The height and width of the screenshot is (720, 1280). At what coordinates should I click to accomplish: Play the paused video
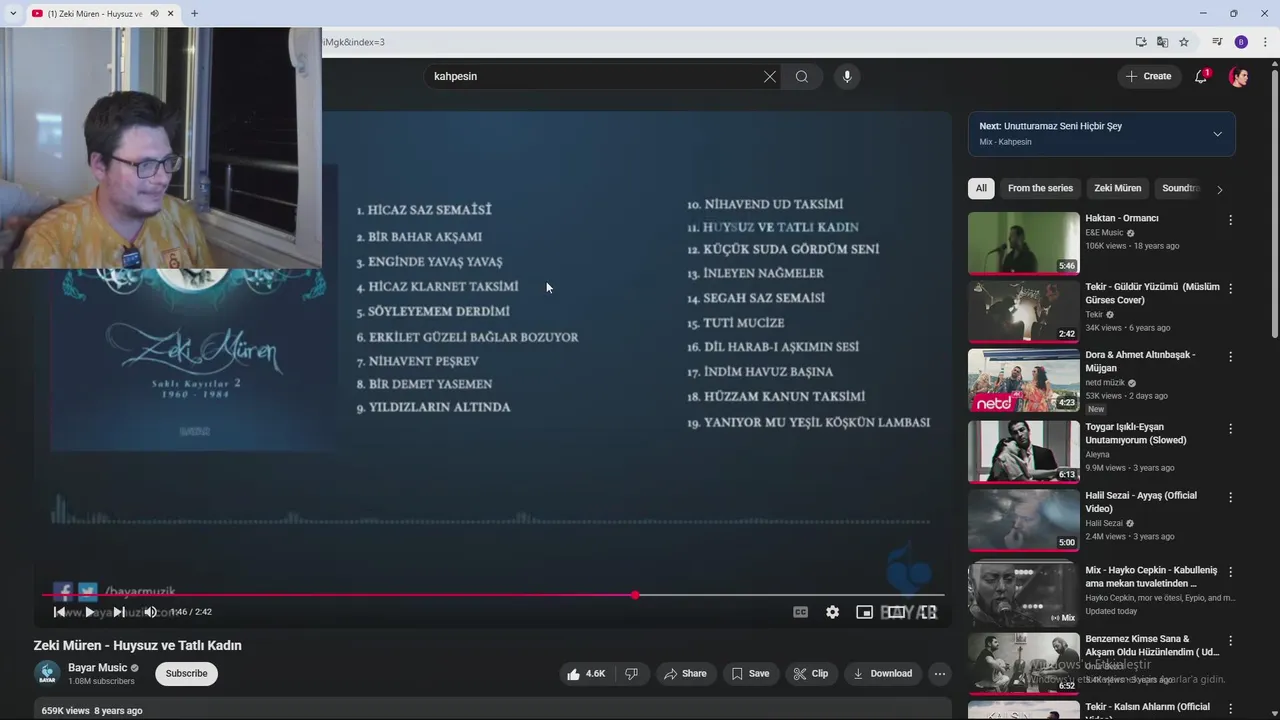click(x=89, y=612)
